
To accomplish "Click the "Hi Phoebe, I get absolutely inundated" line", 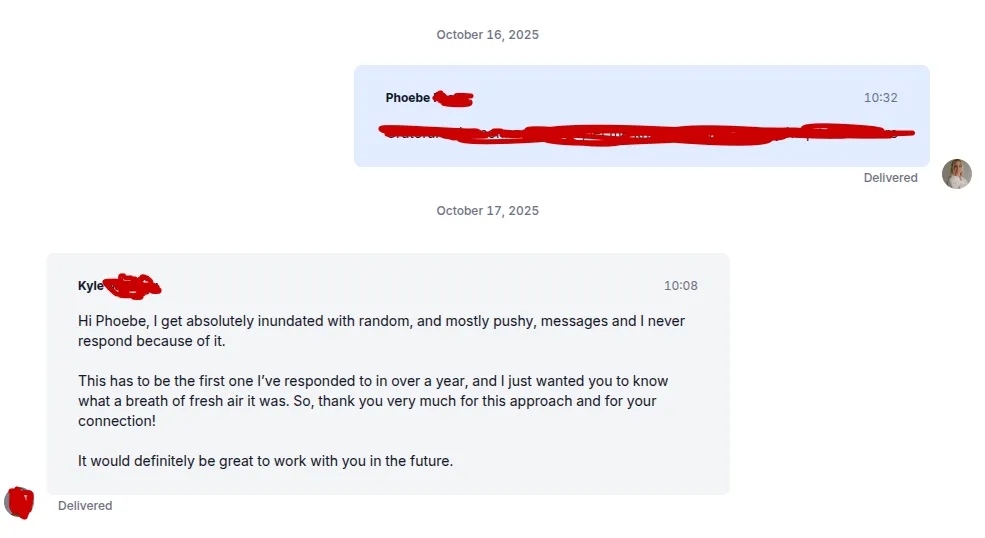I will (x=381, y=321).
